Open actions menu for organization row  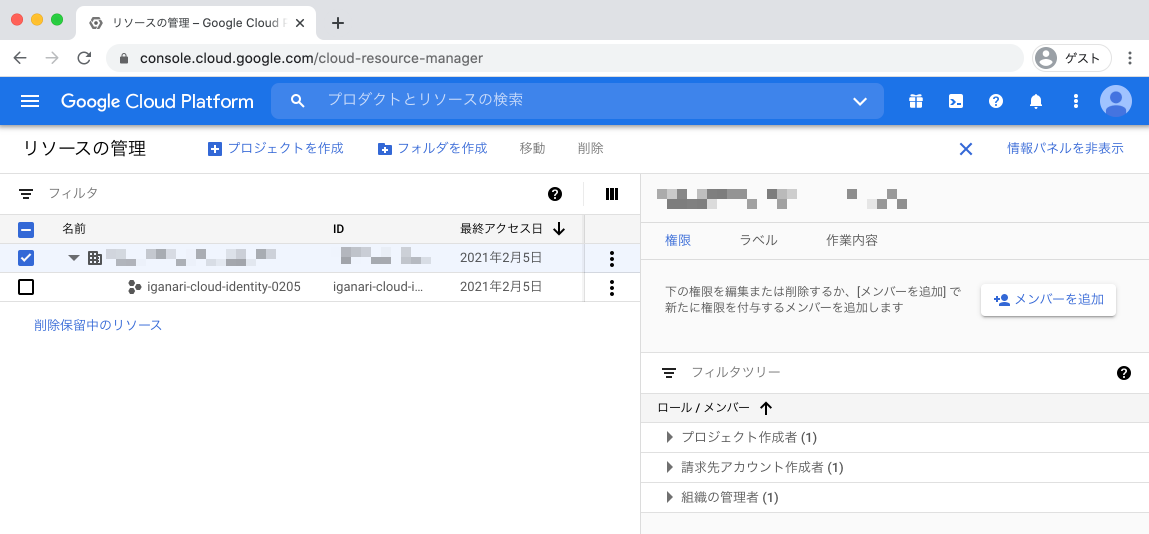tap(612, 258)
